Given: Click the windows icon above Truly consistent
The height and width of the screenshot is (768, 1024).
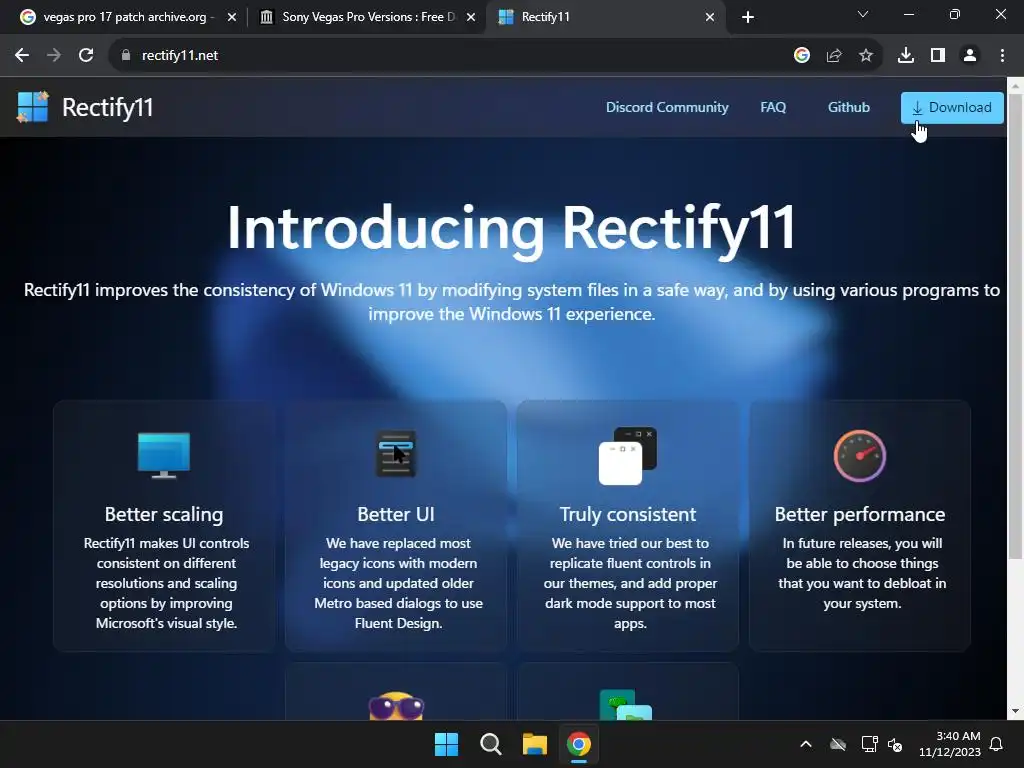Looking at the screenshot, I should pyautogui.click(x=628, y=456).
